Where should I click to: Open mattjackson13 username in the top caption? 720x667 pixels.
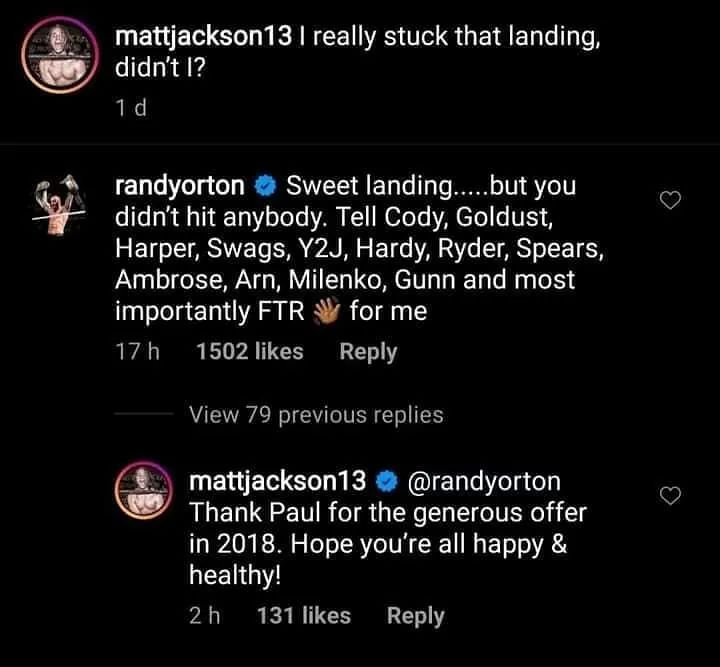[203, 38]
